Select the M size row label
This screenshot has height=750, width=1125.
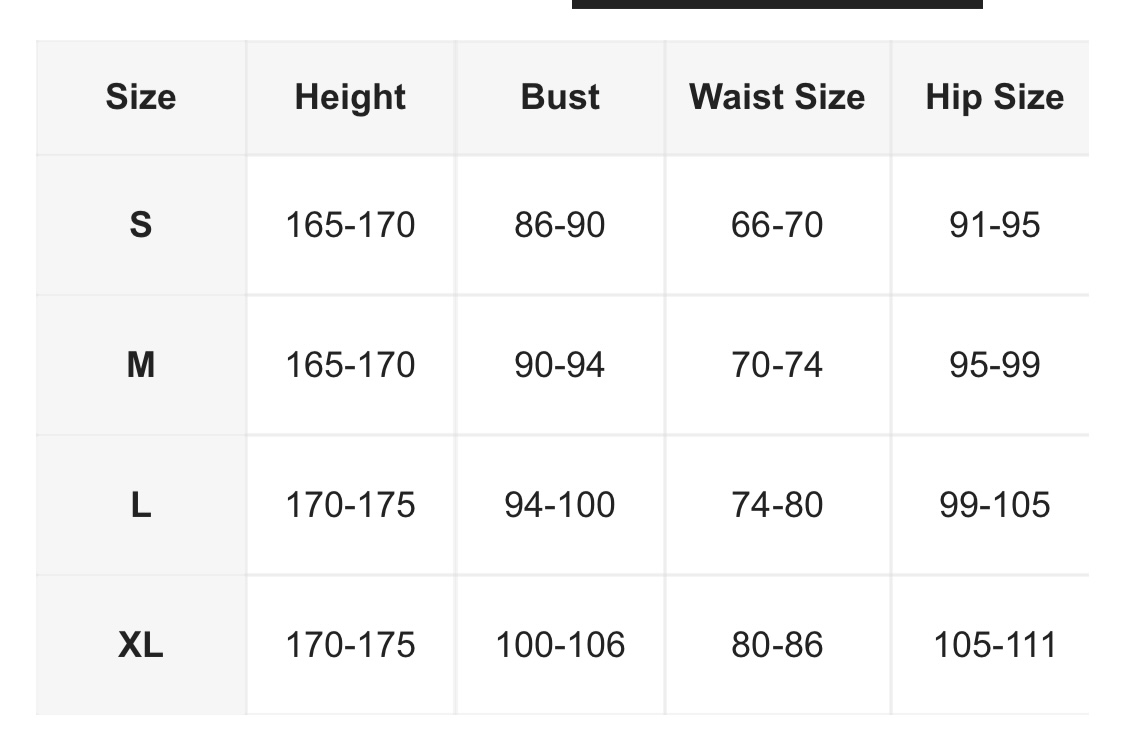140,365
